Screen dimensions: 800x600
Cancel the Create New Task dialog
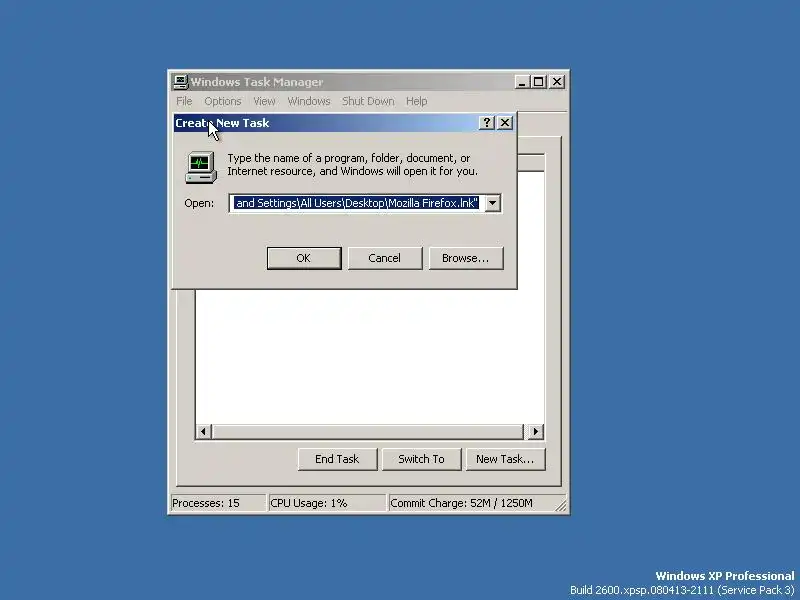(385, 258)
